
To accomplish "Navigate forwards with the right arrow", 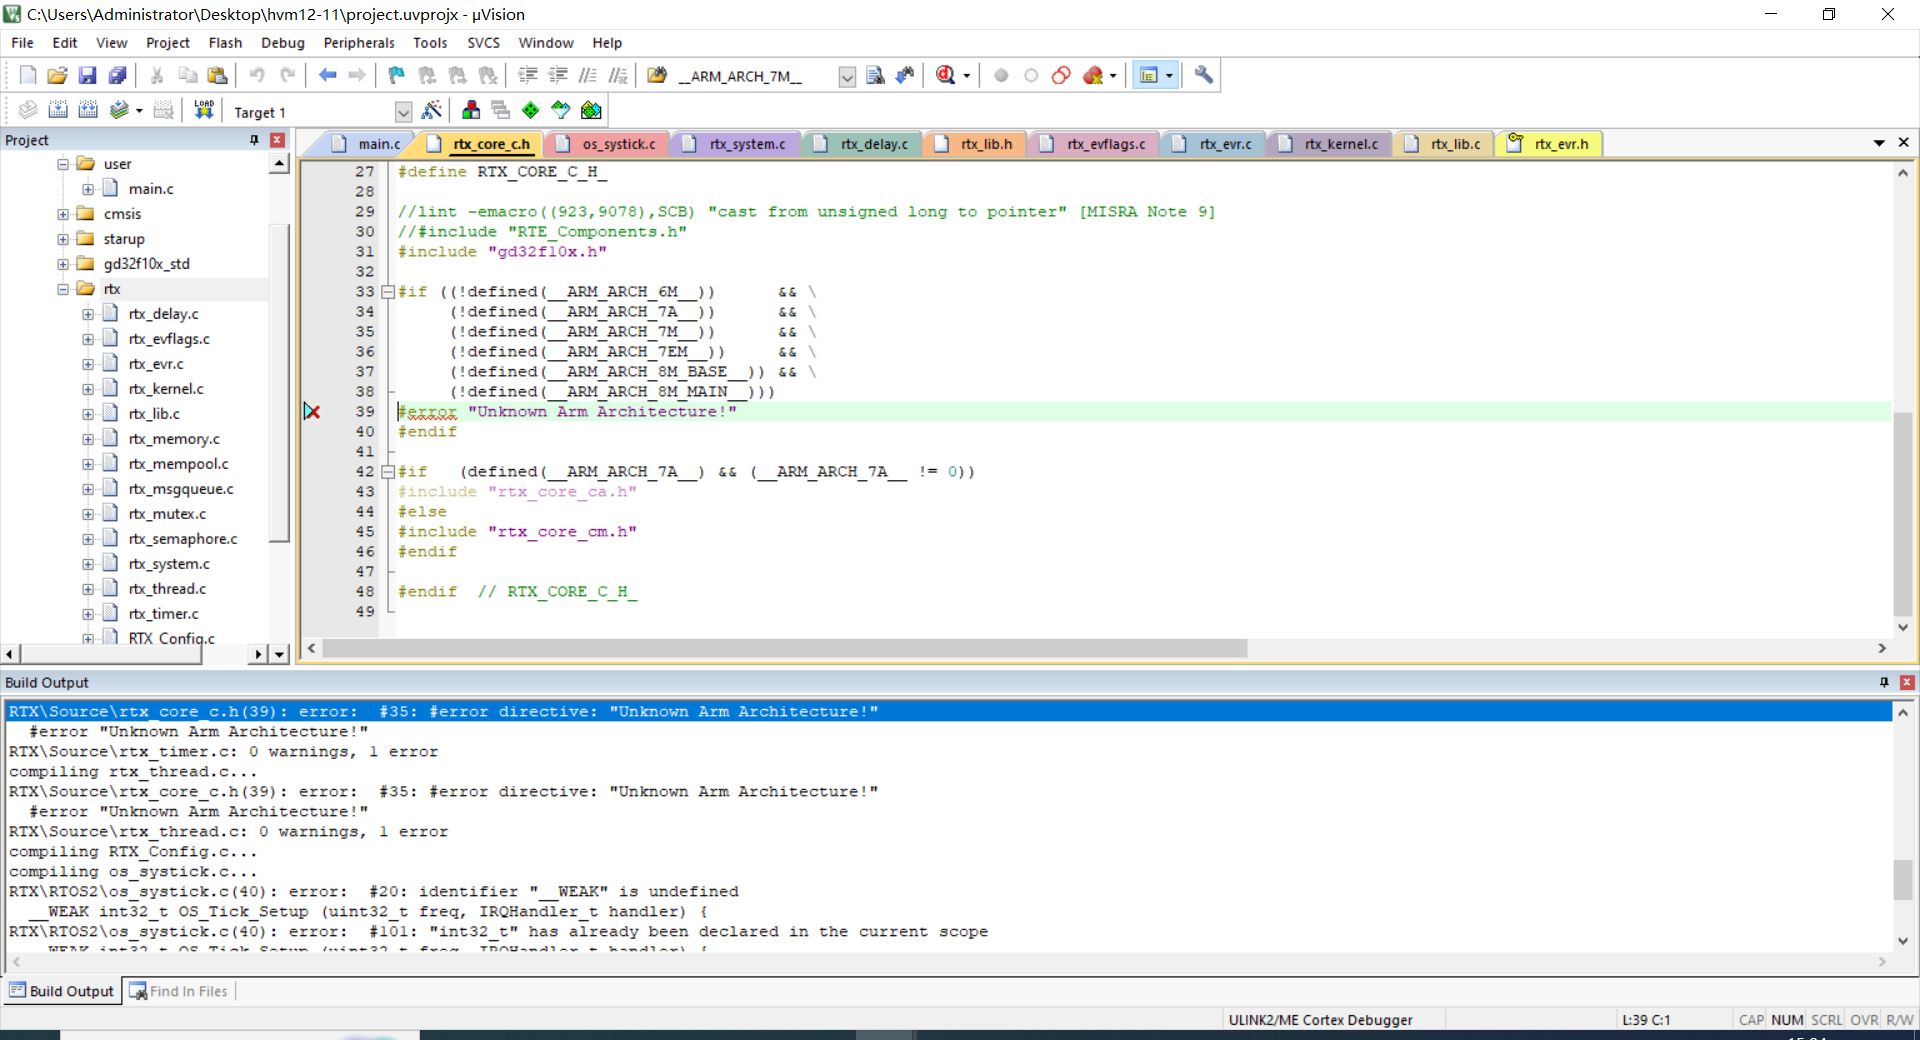I will tap(357, 75).
